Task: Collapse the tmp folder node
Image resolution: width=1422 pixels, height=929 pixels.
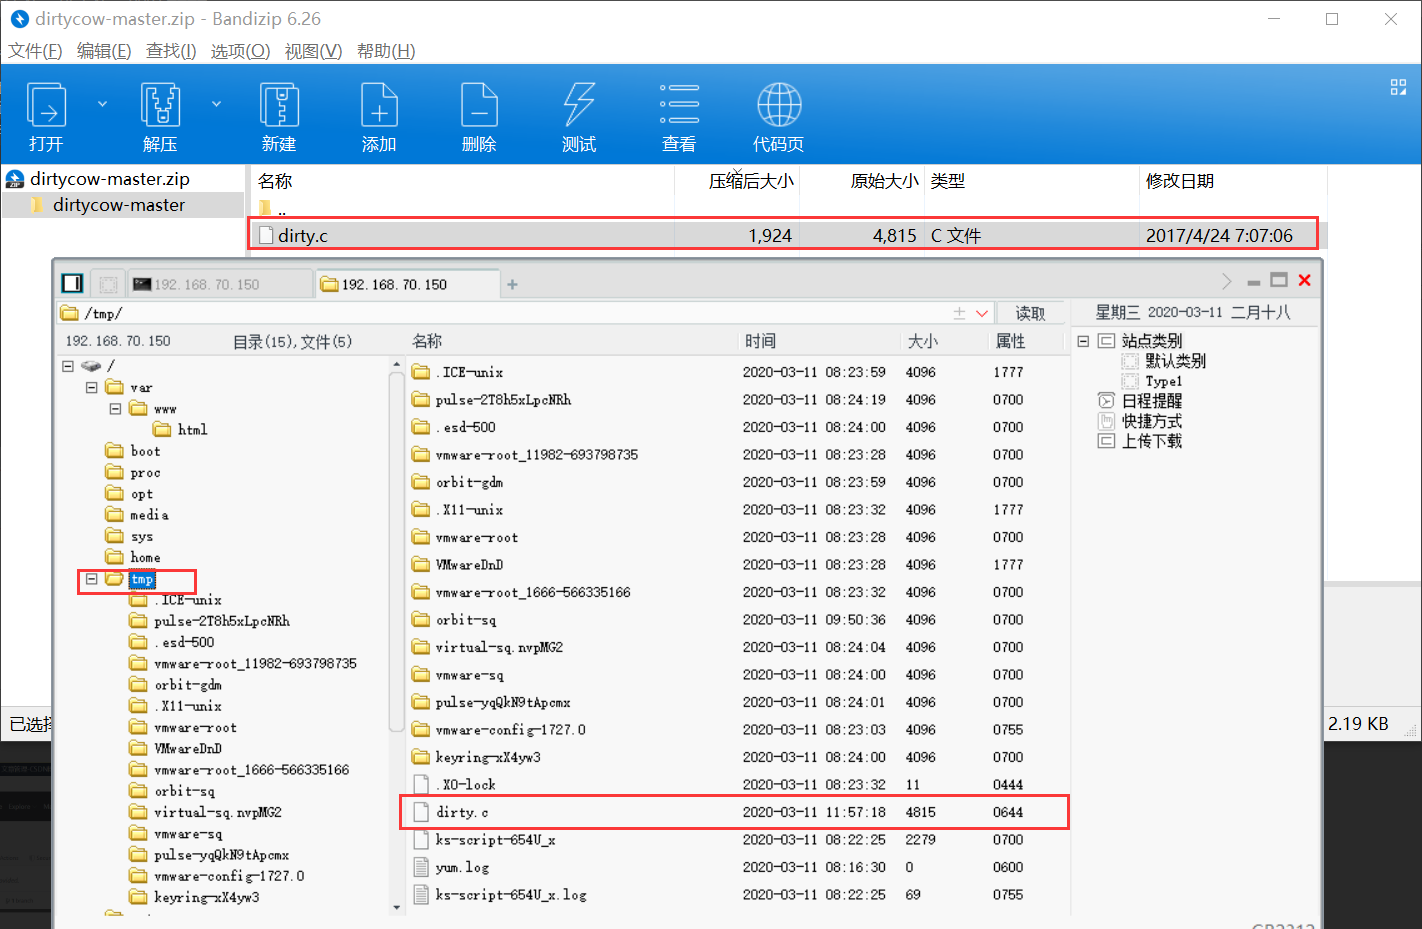Action: coord(91,579)
